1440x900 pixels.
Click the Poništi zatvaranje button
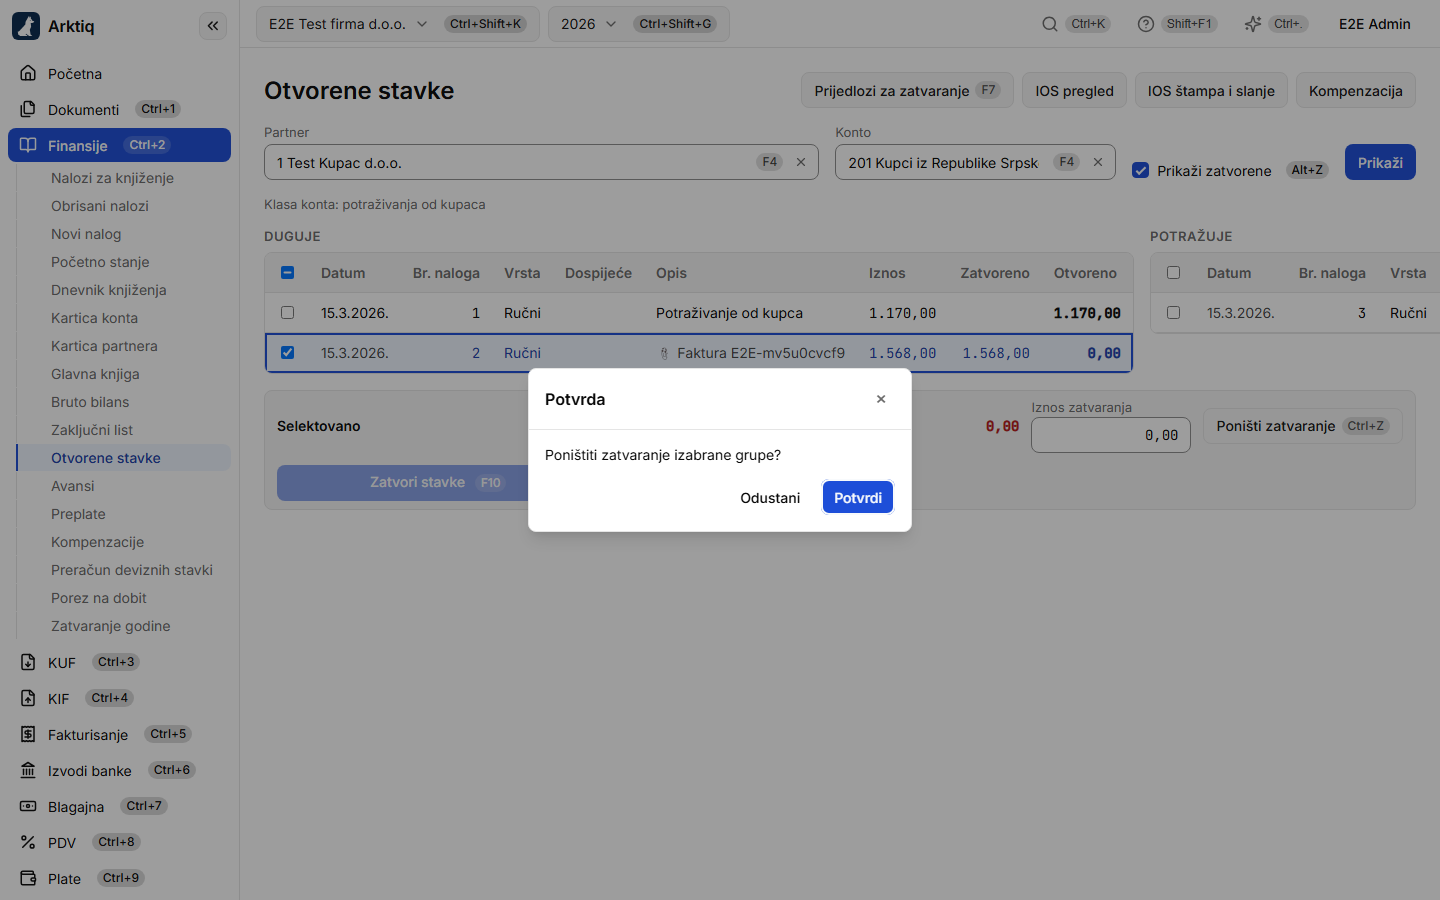pos(1302,426)
